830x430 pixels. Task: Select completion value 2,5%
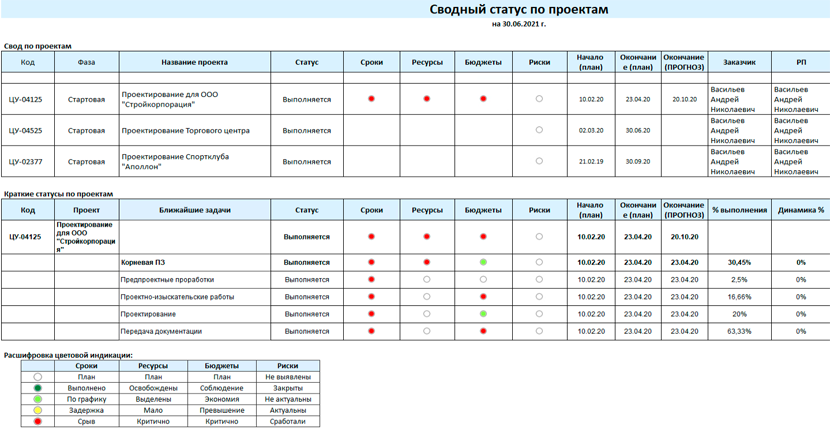(x=739, y=280)
